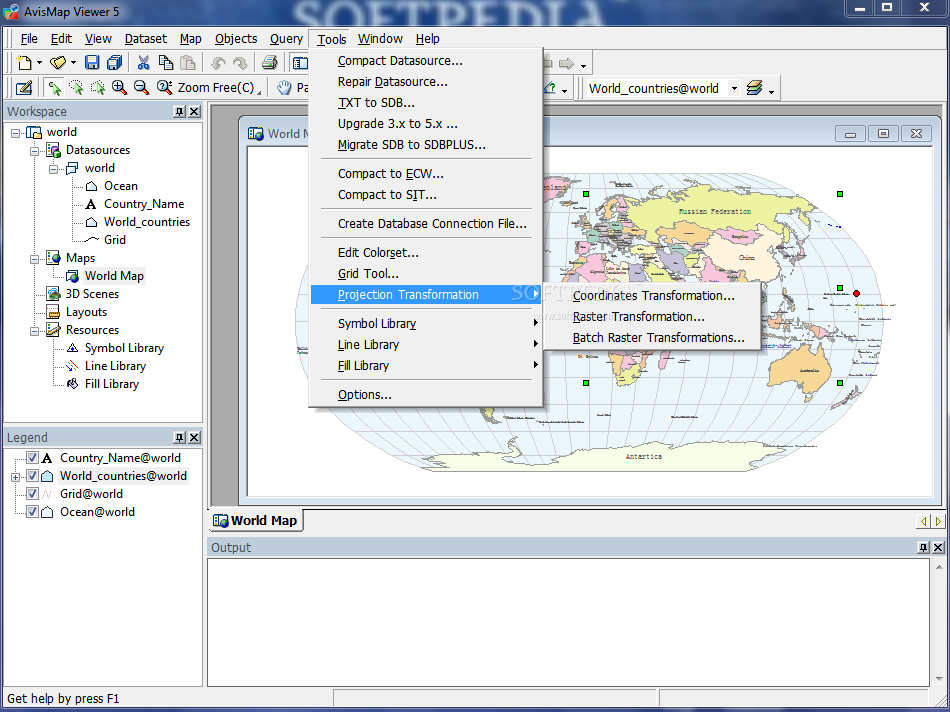
Task: Collapse the Datasources tree node
Action: coord(35,150)
